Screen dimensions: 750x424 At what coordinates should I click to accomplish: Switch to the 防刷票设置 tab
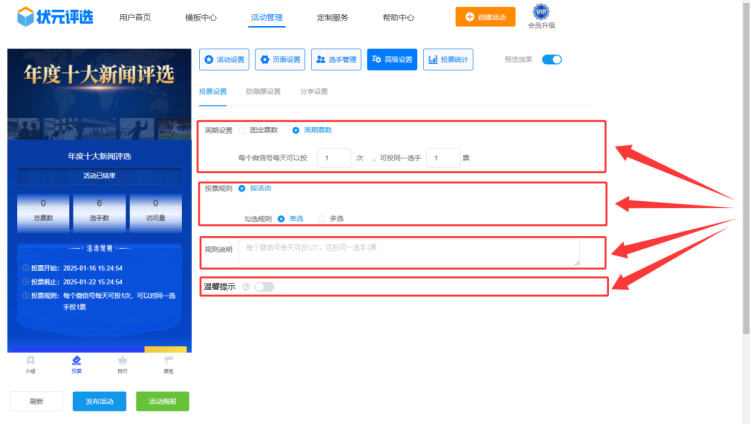(x=263, y=92)
